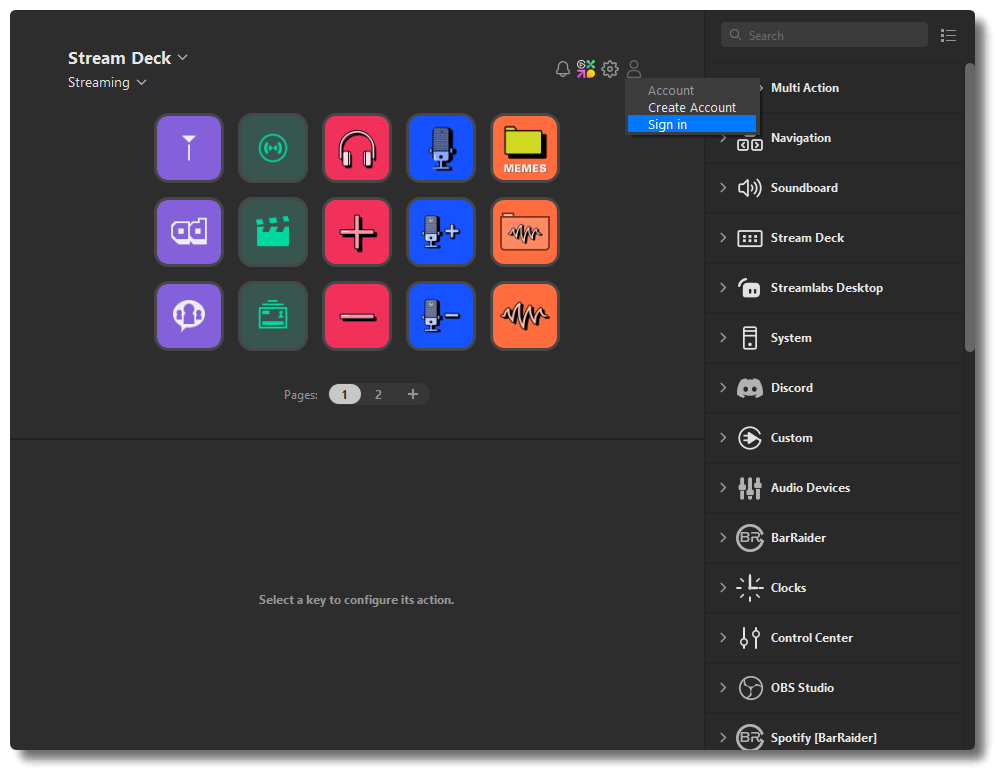Expand the Discord category chevron

pyautogui.click(x=723, y=387)
